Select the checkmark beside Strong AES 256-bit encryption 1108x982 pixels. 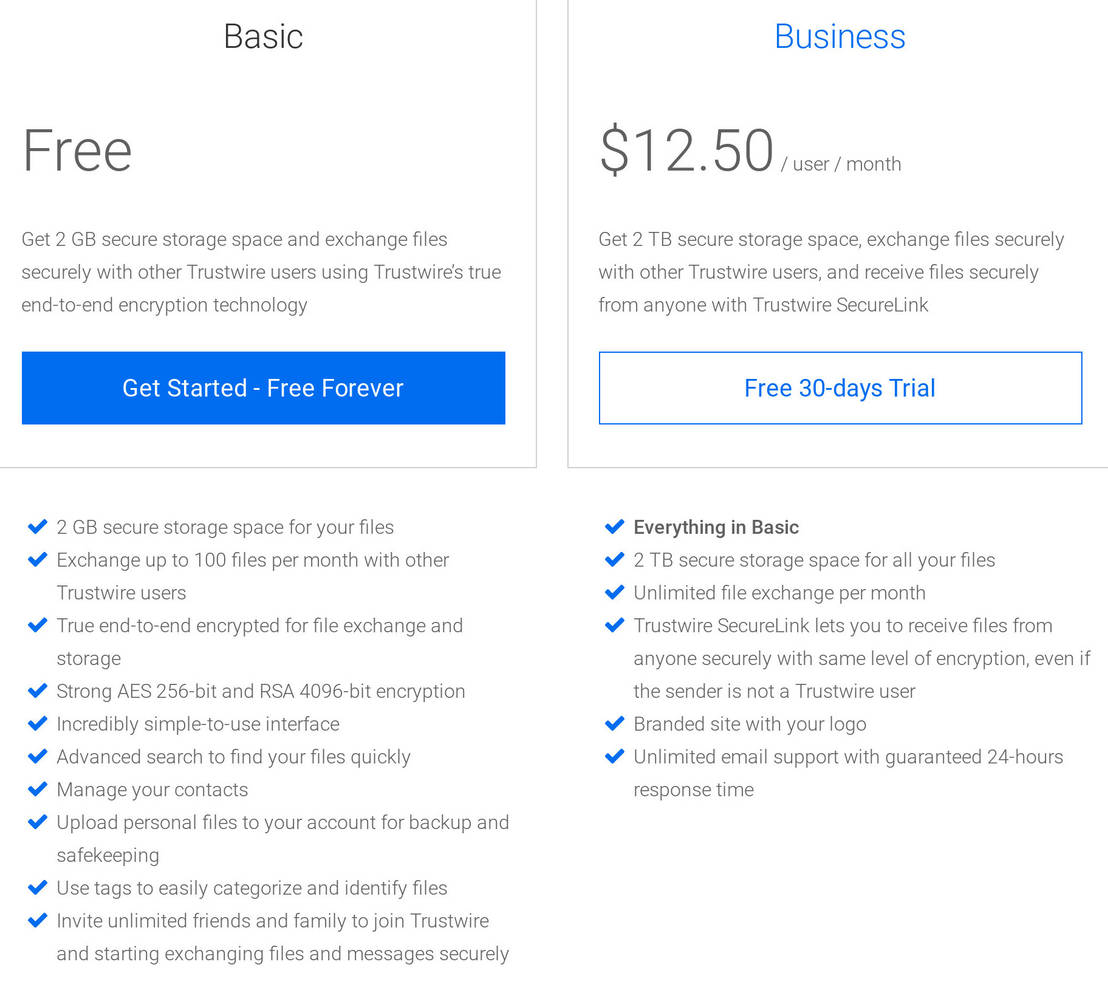pos(38,690)
